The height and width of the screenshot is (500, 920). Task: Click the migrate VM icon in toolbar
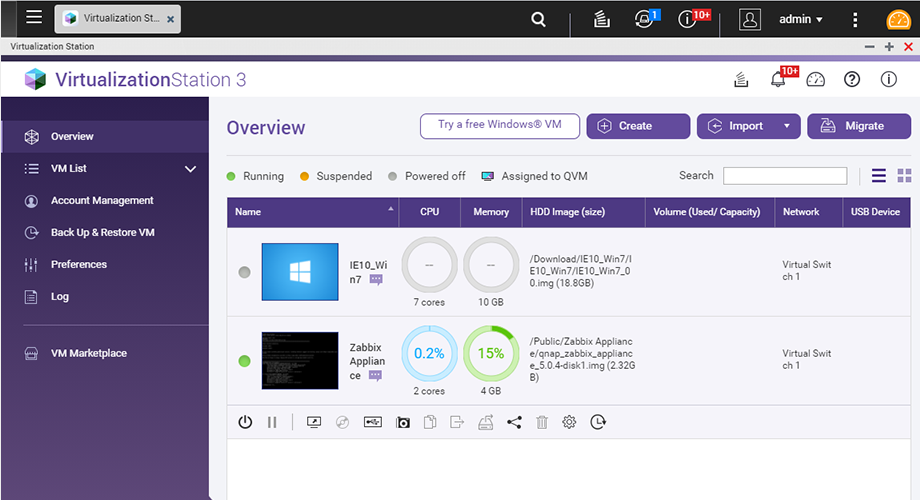(485, 422)
